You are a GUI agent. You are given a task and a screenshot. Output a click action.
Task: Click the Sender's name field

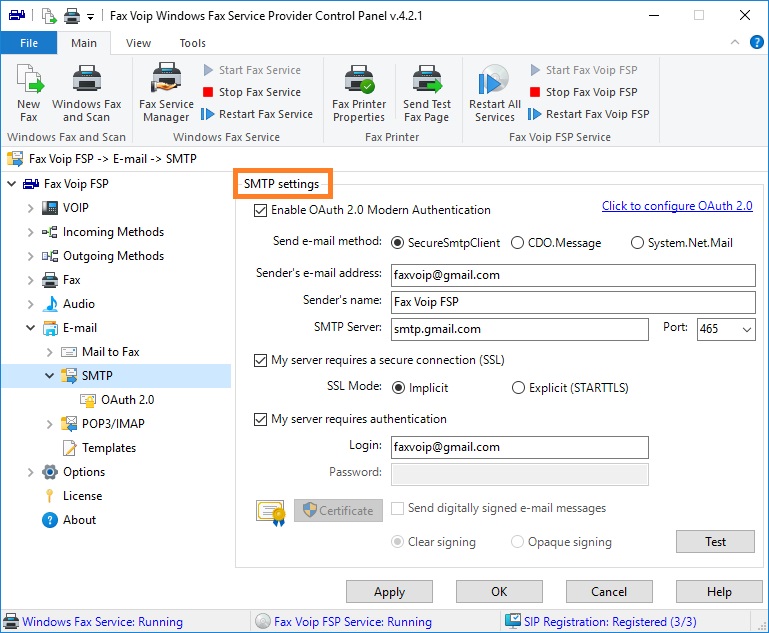[x=573, y=303]
